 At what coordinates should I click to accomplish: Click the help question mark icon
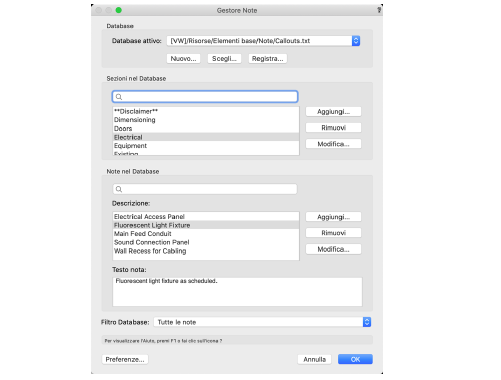[379, 10]
